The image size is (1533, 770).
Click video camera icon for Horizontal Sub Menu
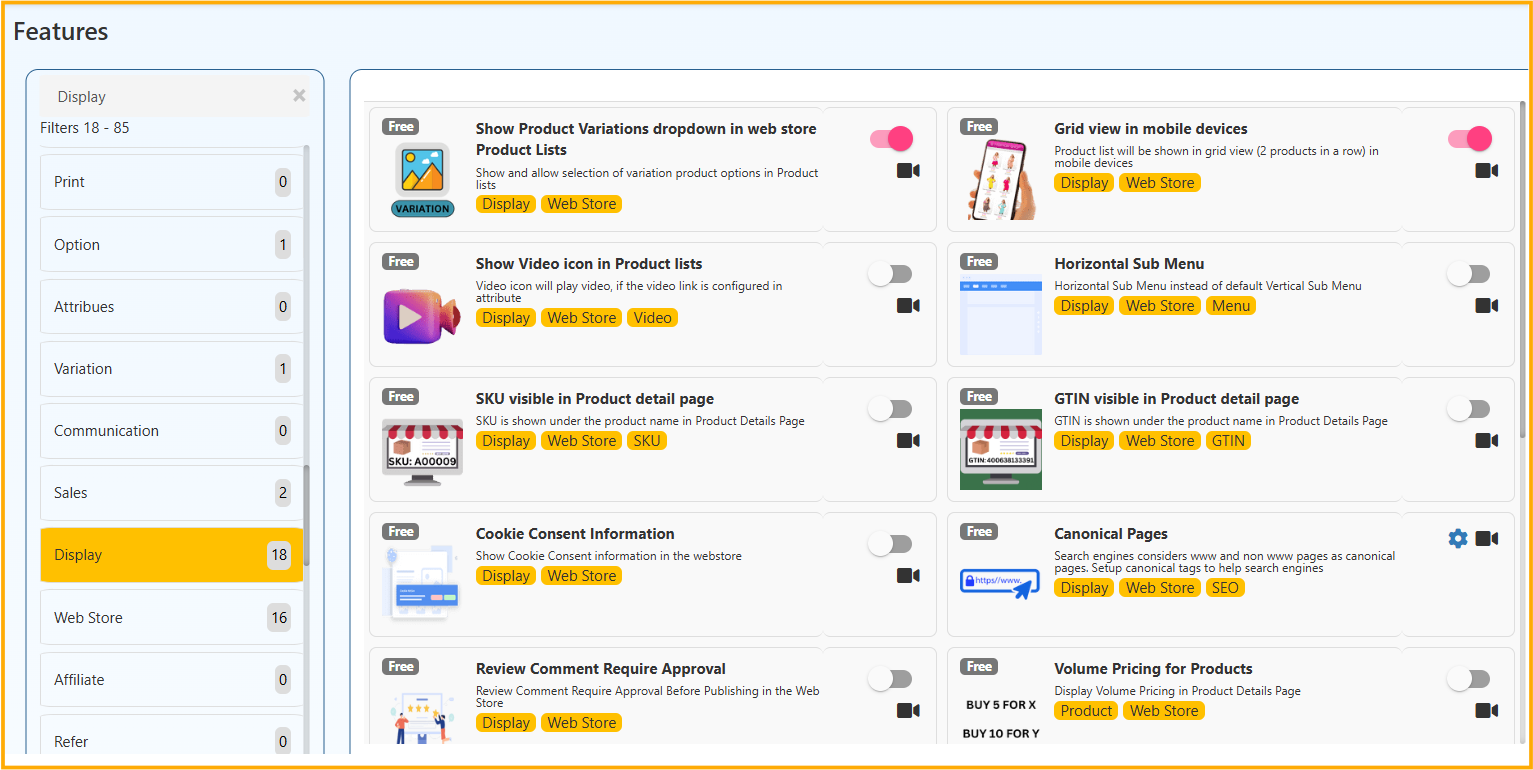click(1487, 306)
